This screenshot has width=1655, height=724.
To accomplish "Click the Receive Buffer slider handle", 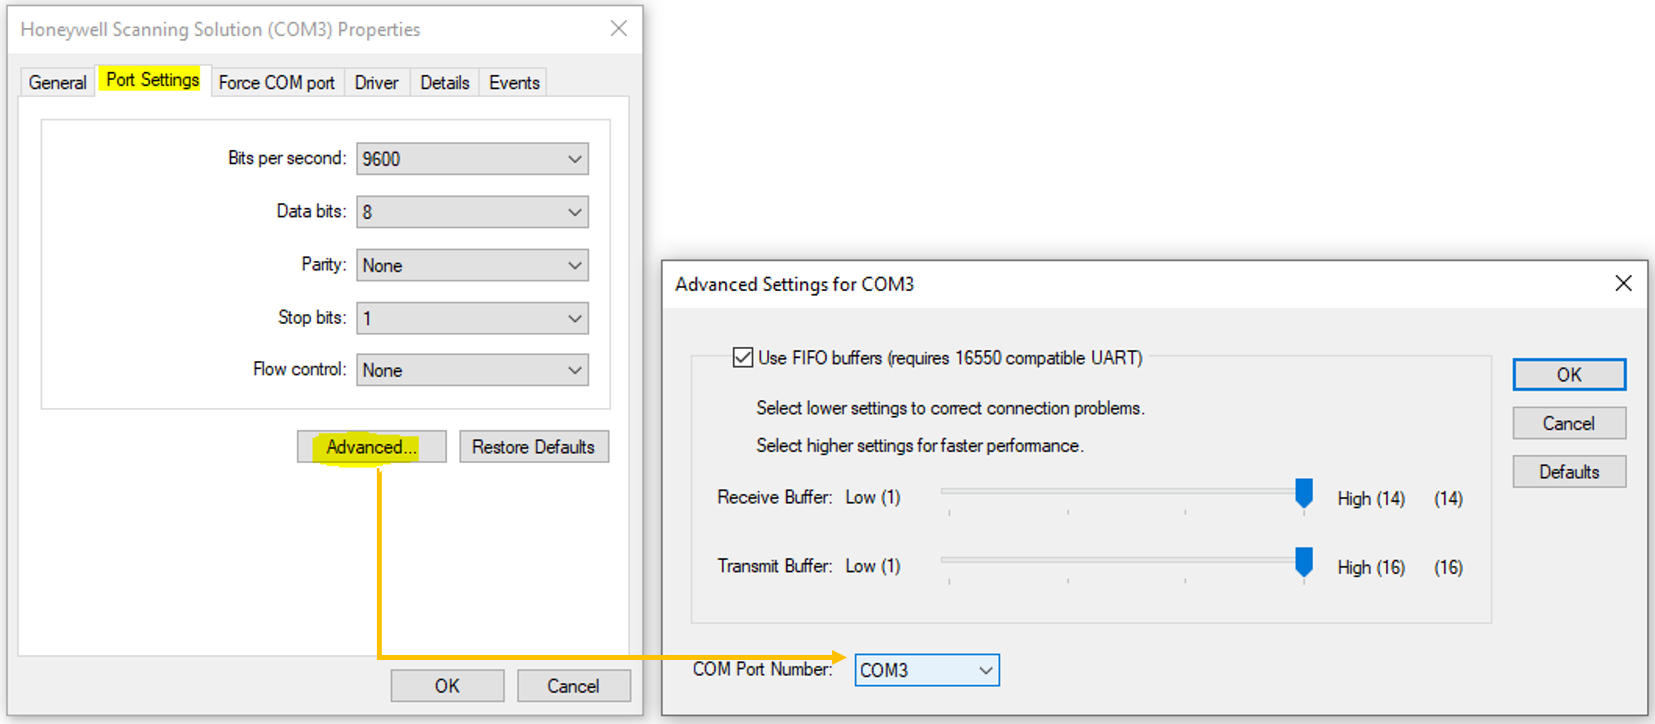I will pyautogui.click(x=1304, y=493).
